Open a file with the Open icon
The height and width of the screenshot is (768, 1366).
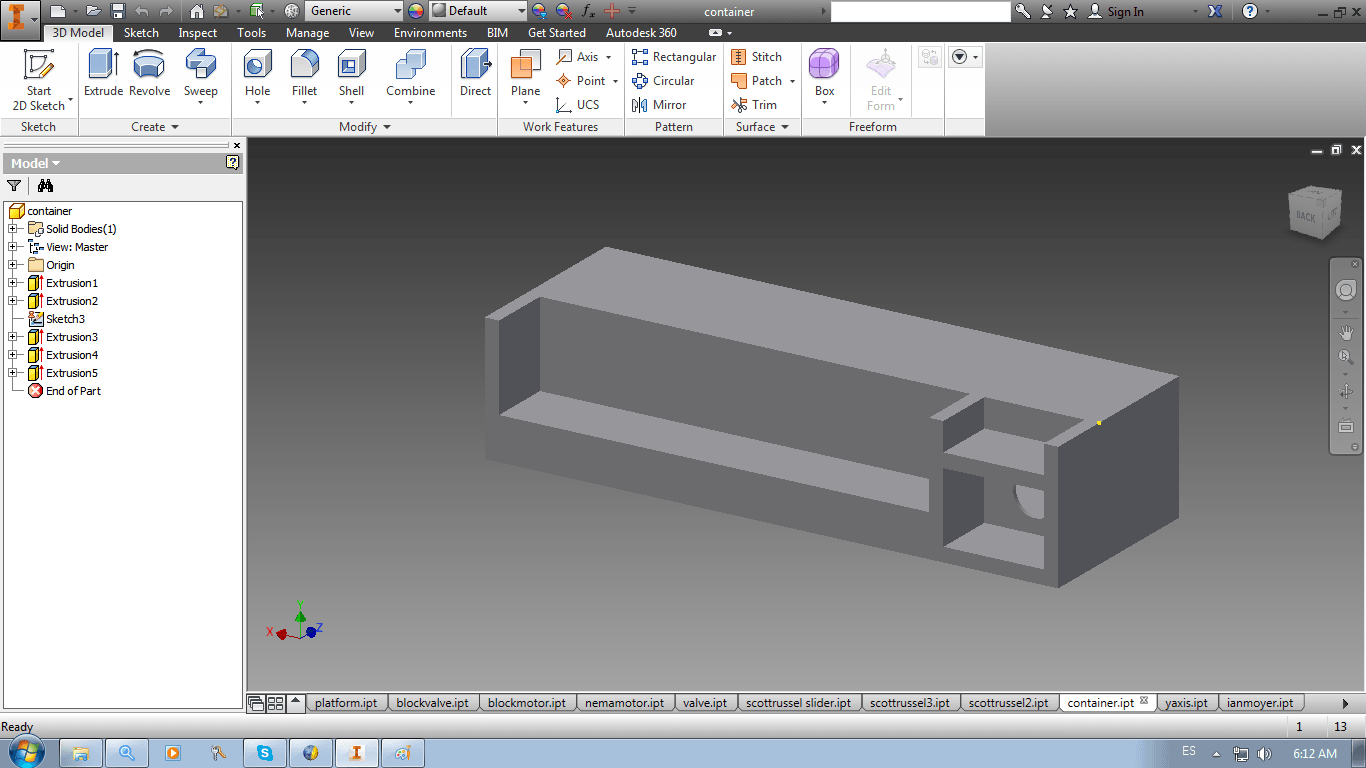(x=93, y=11)
